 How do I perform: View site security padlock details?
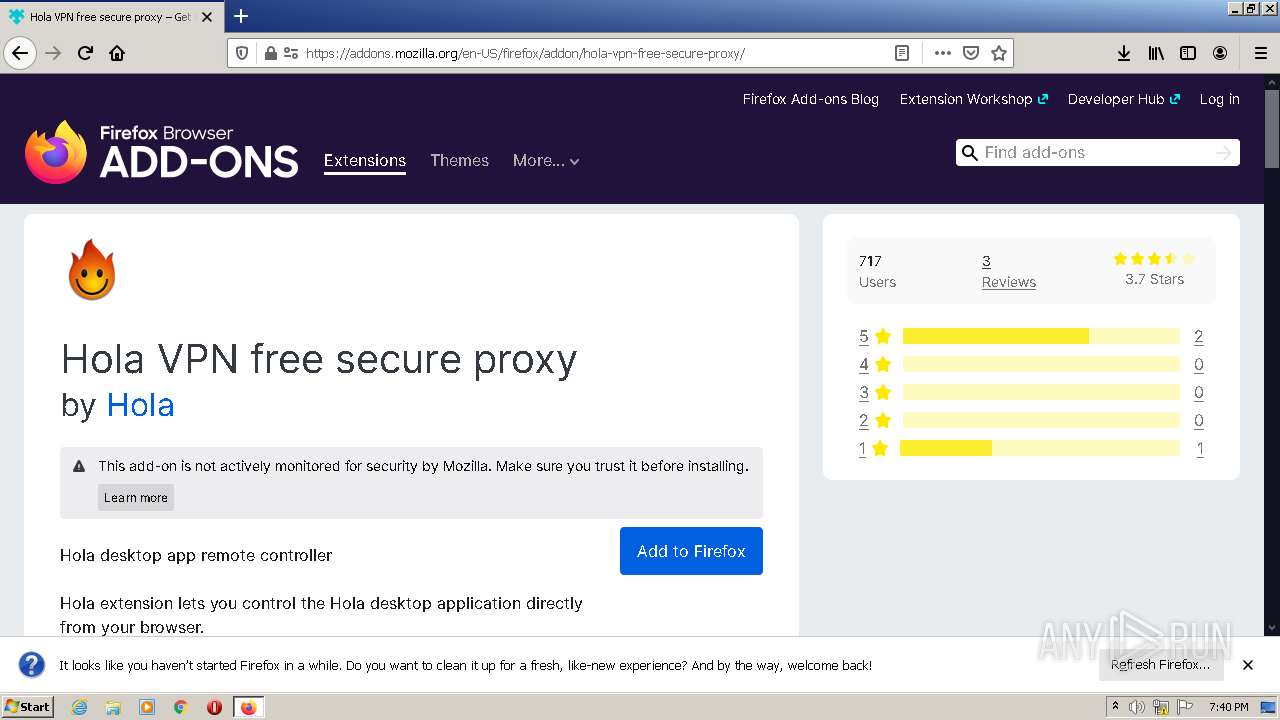270,53
